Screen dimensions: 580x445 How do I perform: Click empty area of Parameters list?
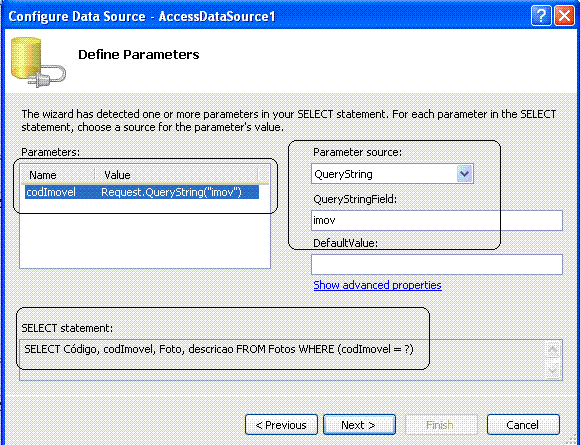(145, 237)
